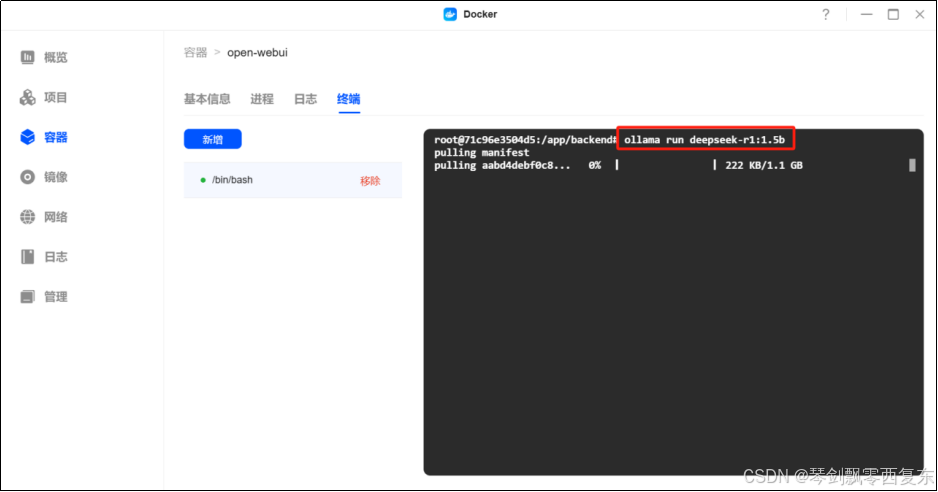Click the Project (项目) cubes icon

(28, 97)
